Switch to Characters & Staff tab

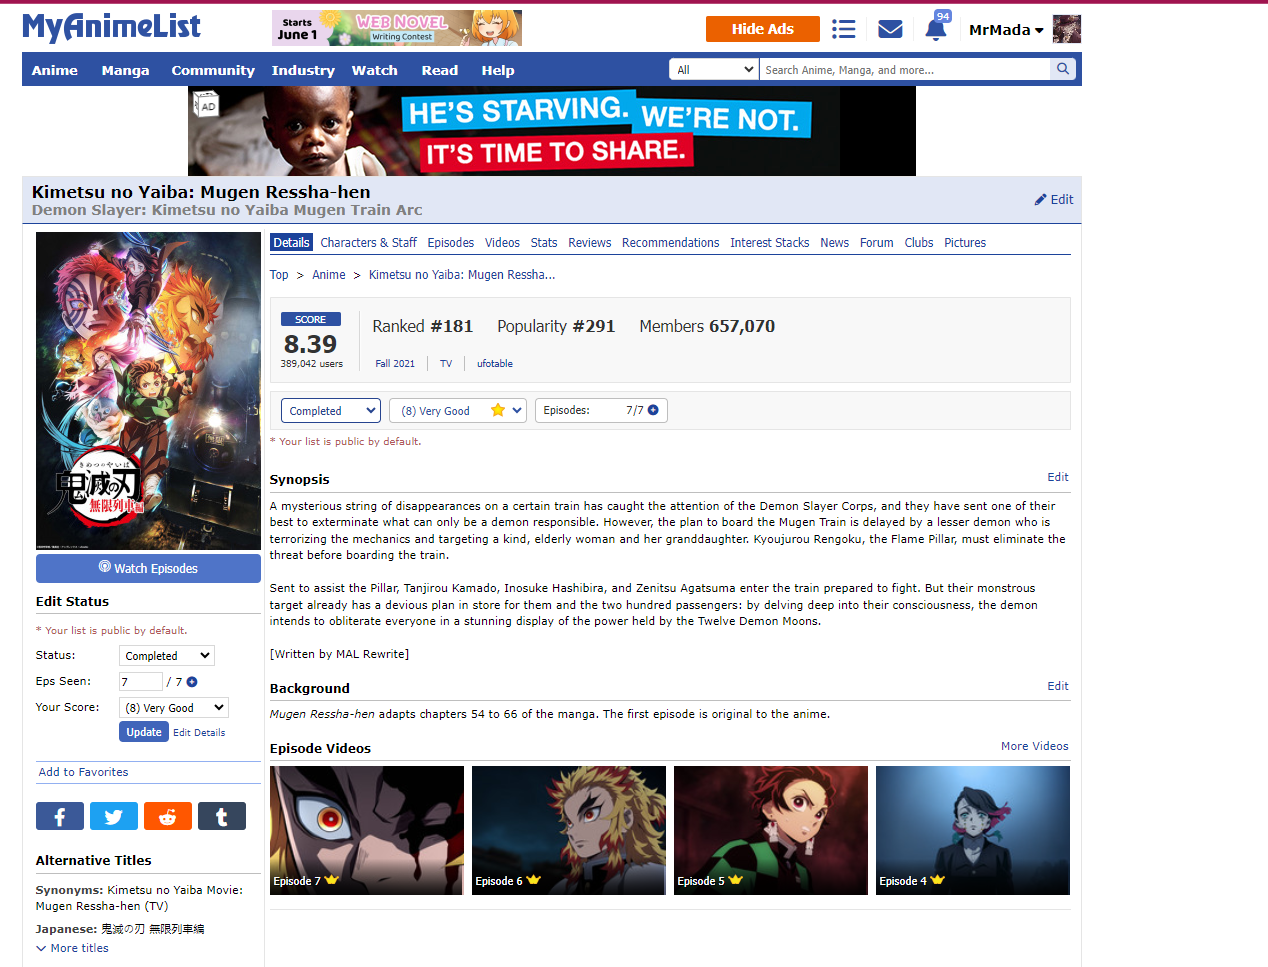[x=368, y=243]
